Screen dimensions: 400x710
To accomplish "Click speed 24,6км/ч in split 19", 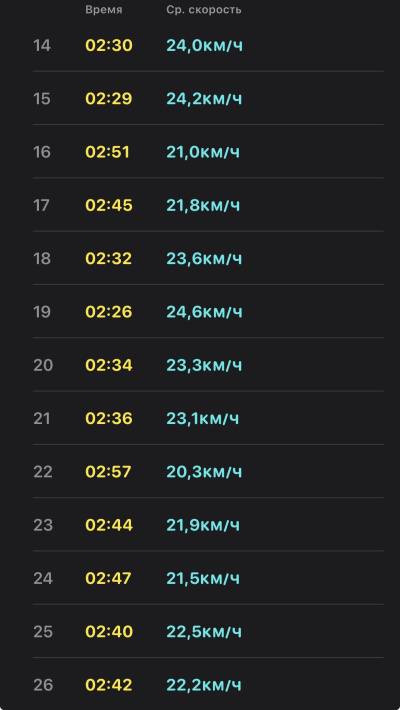I will pos(204,312).
